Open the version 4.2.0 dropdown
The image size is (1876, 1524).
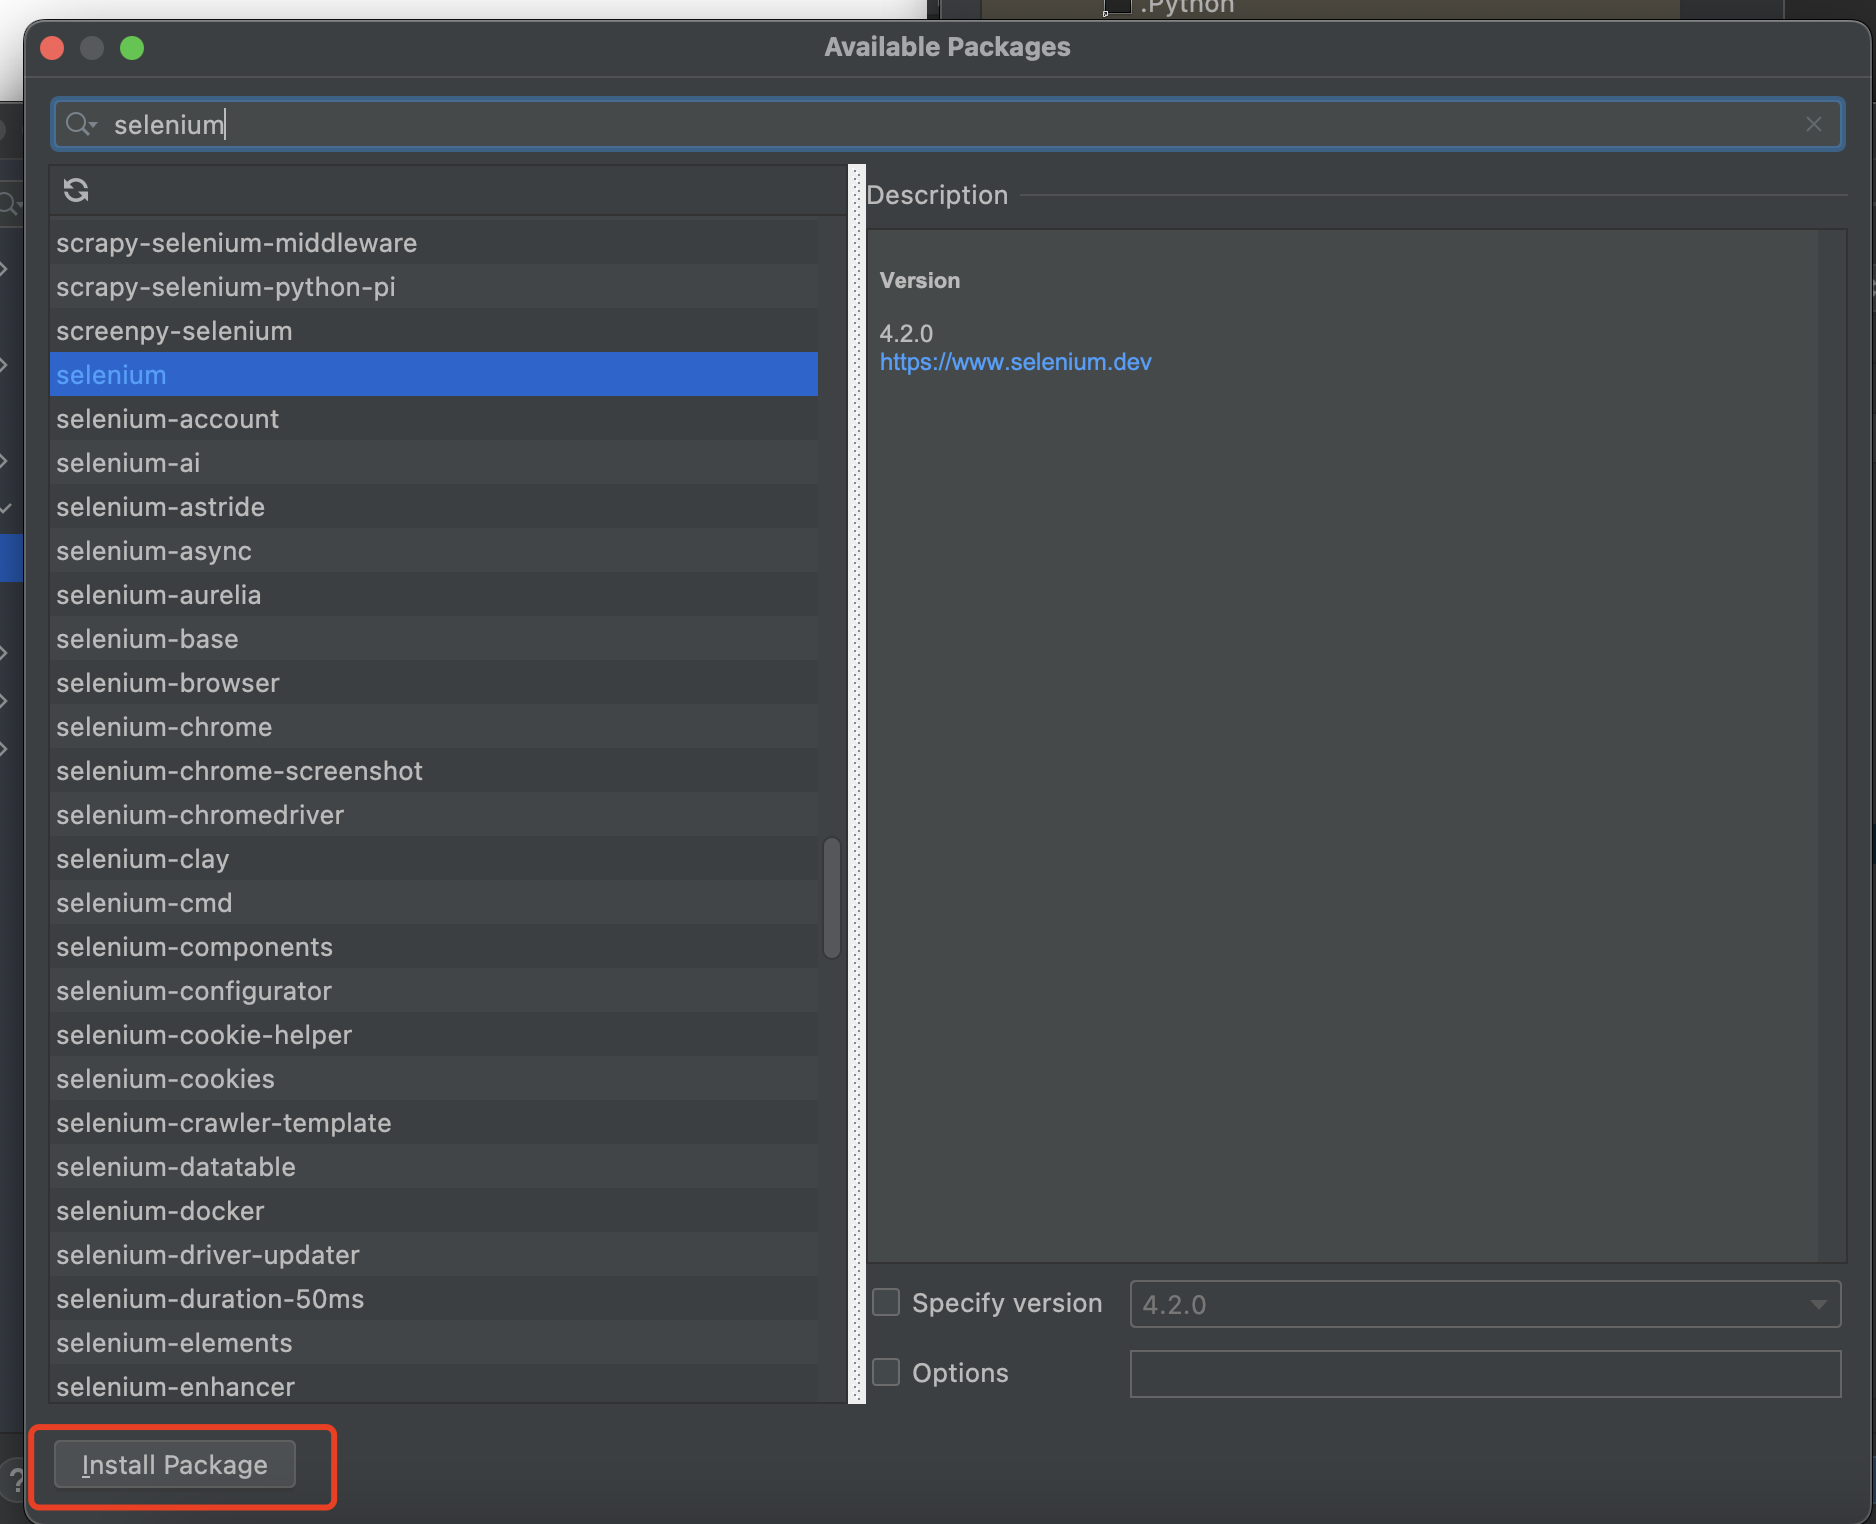pyautogui.click(x=1485, y=1304)
